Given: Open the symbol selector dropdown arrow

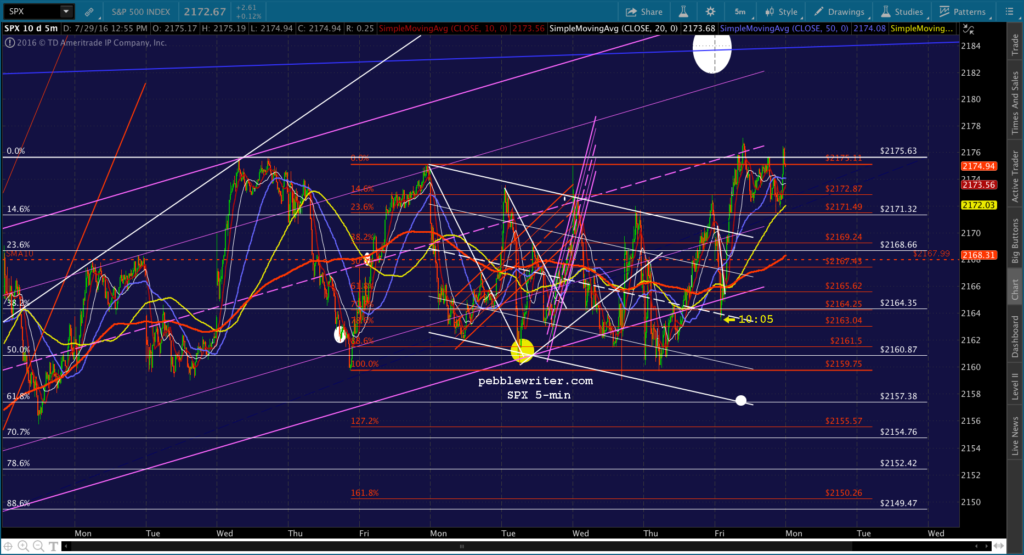Looking at the screenshot, I should pyautogui.click(x=66, y=11).
